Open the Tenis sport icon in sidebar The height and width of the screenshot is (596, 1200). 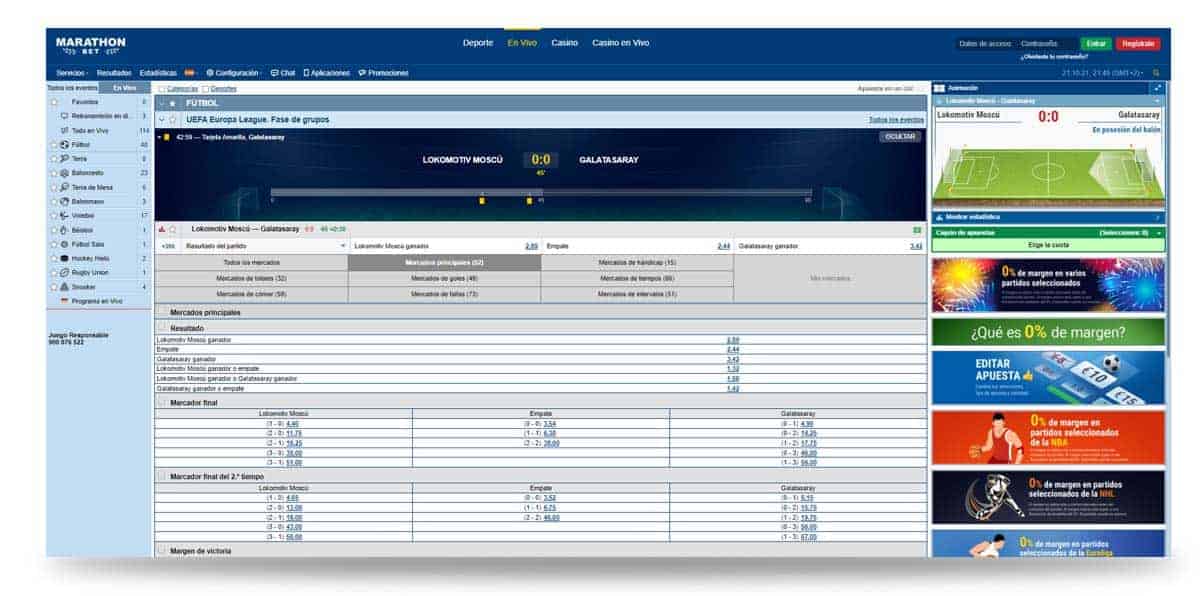click(65, 159)
